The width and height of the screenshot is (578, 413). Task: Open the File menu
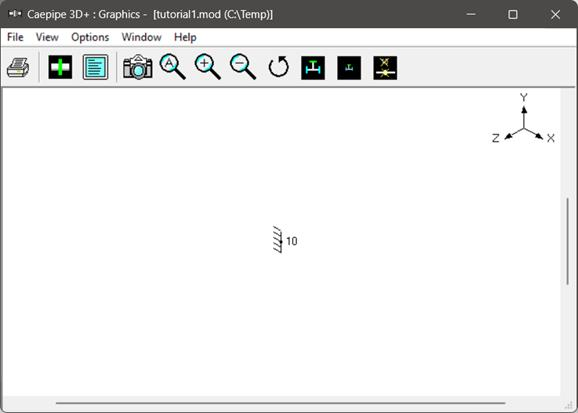tap(15, 37)
